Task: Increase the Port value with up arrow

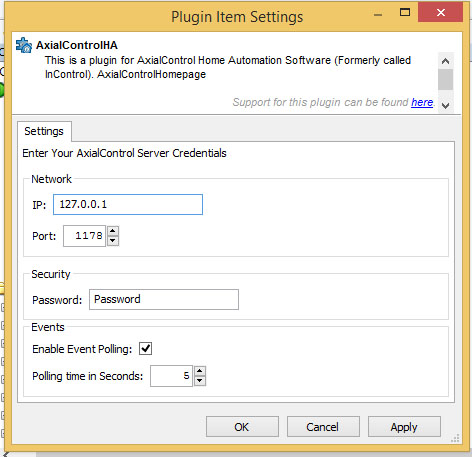Action: (x=113, y=231)
